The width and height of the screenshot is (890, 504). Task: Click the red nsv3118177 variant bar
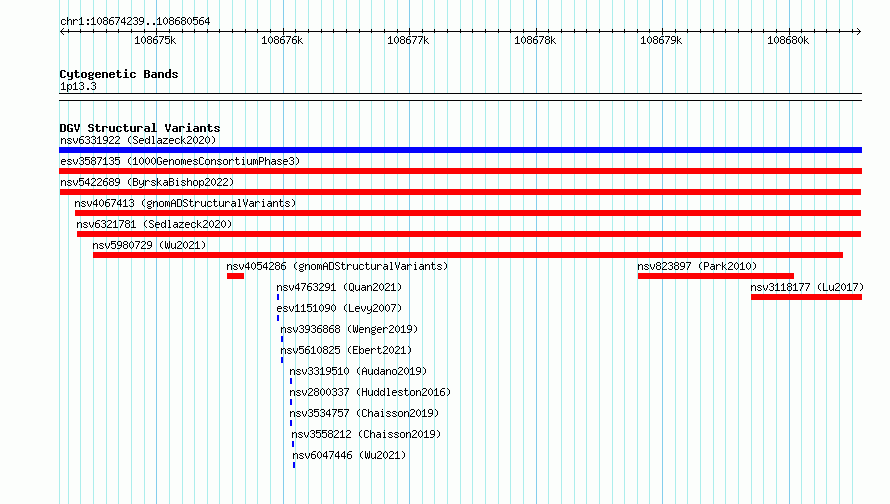pos(807,297)
